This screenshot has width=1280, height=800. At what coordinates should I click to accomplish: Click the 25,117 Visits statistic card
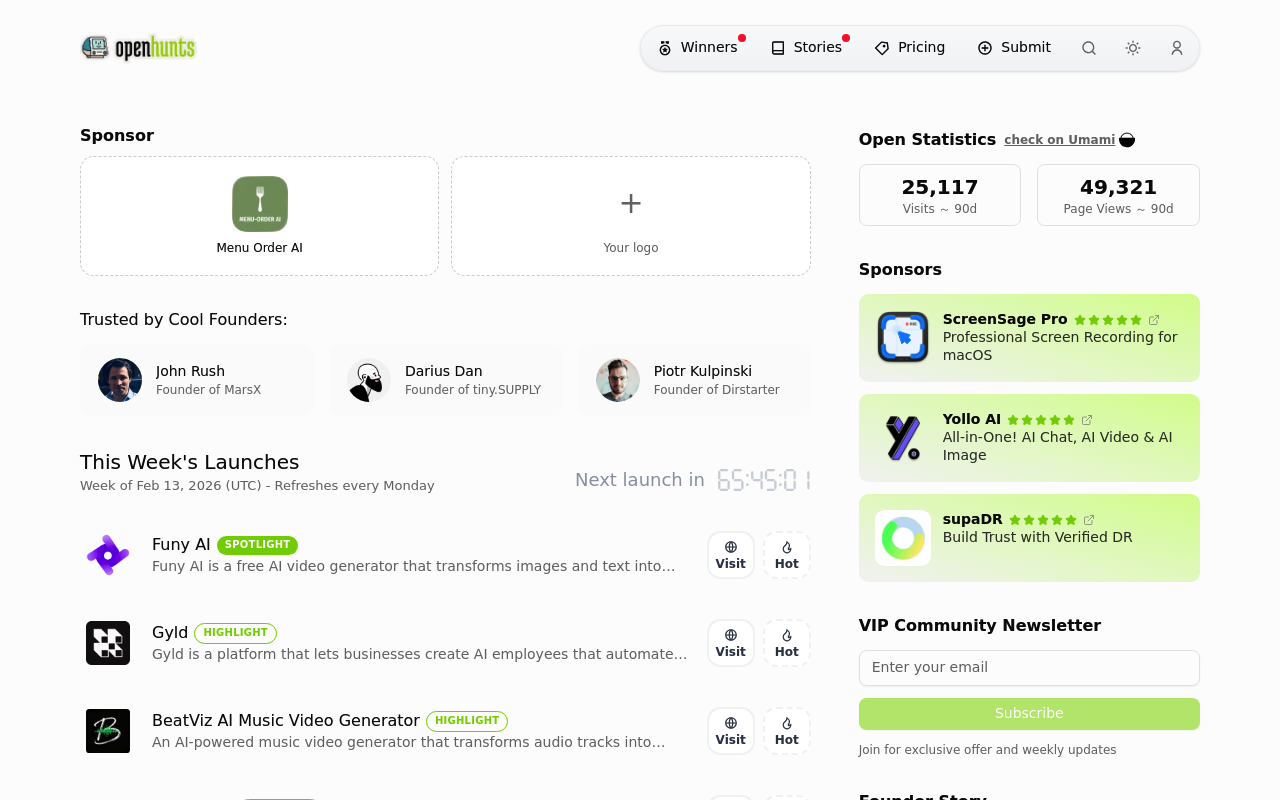click(940, 195)
